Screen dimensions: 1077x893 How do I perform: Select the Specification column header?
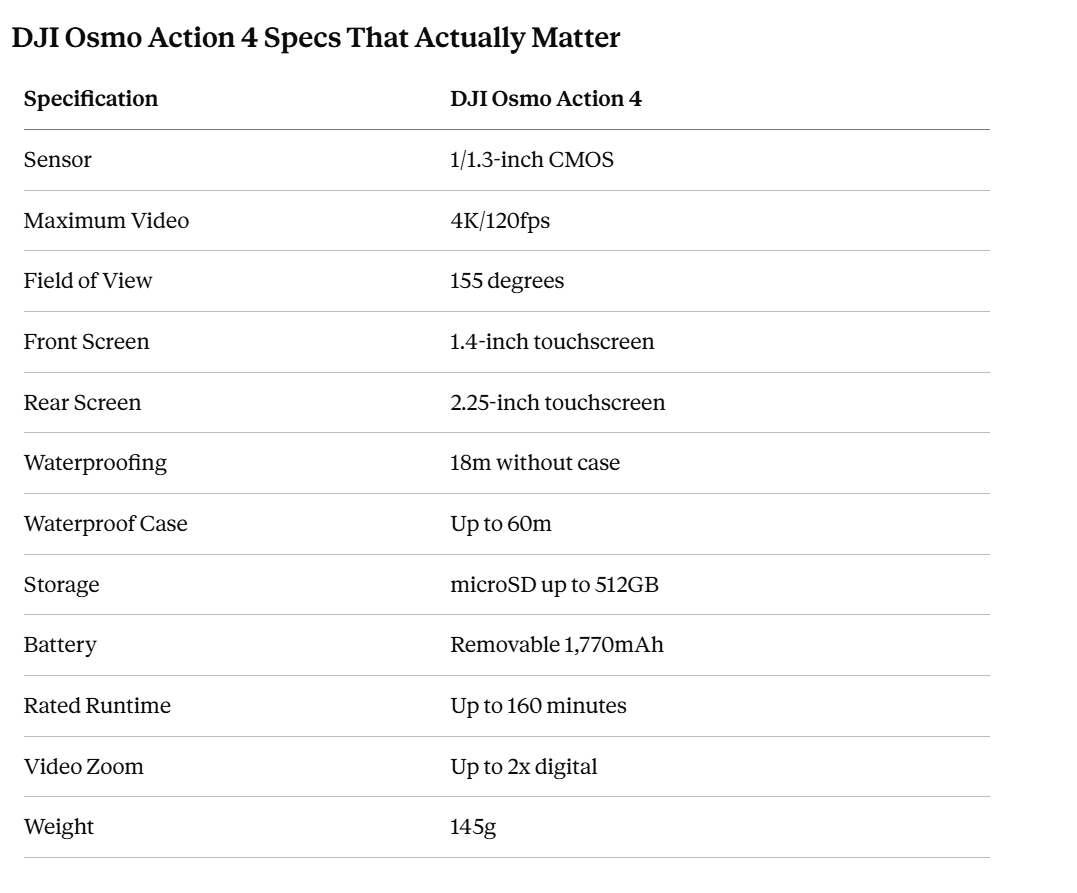[91, 99]
